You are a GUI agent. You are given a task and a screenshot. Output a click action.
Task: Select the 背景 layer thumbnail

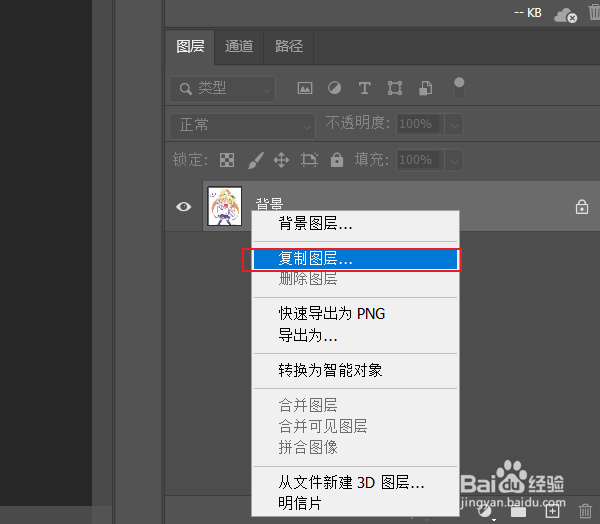click(225, 206)
